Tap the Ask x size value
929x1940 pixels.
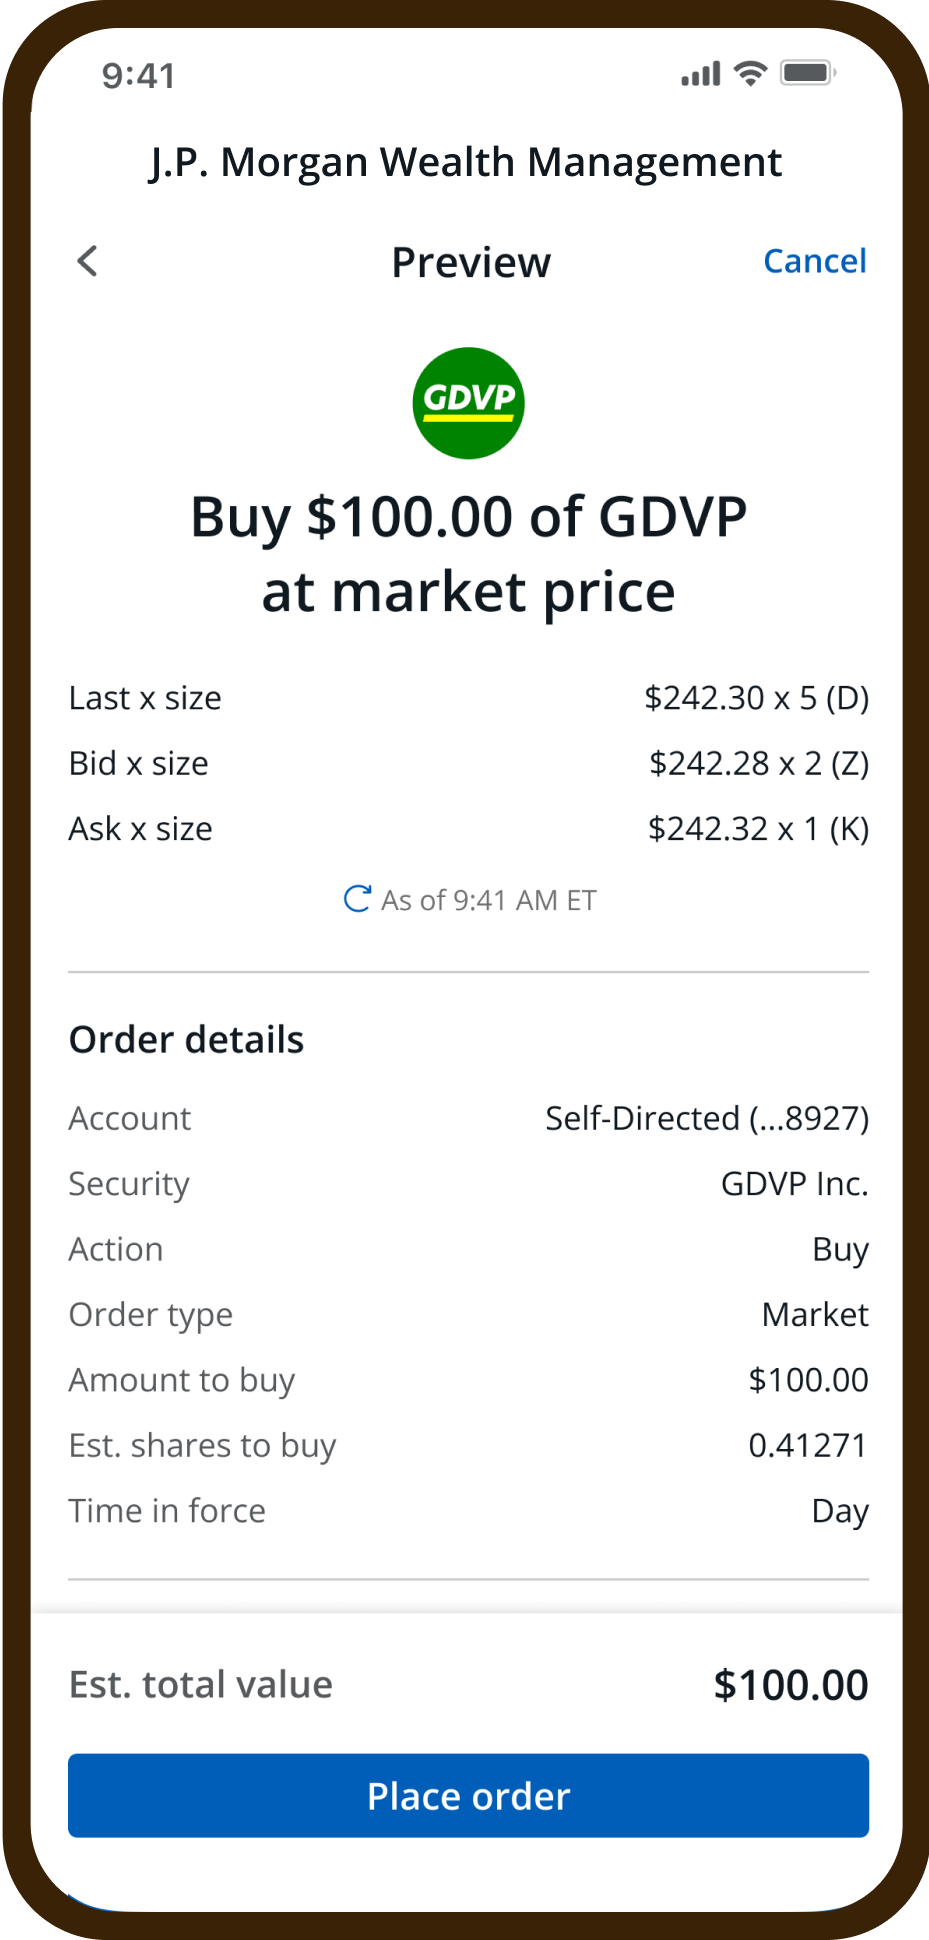pyautogui.click(x=758, y=828)
